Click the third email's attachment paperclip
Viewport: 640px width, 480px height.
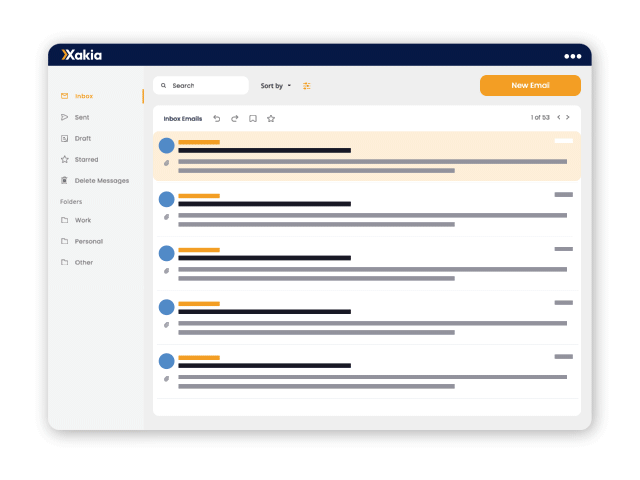coord(167,271)
